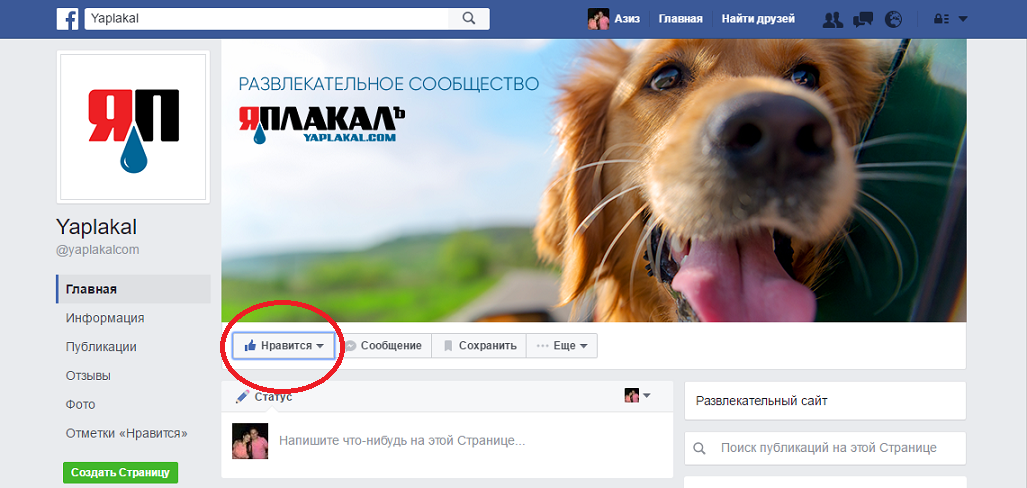Screen dimensions: 1027x488
Task: Click Напишите что-нибудь на этой Странице field
Action: click(x=402, y=441)
